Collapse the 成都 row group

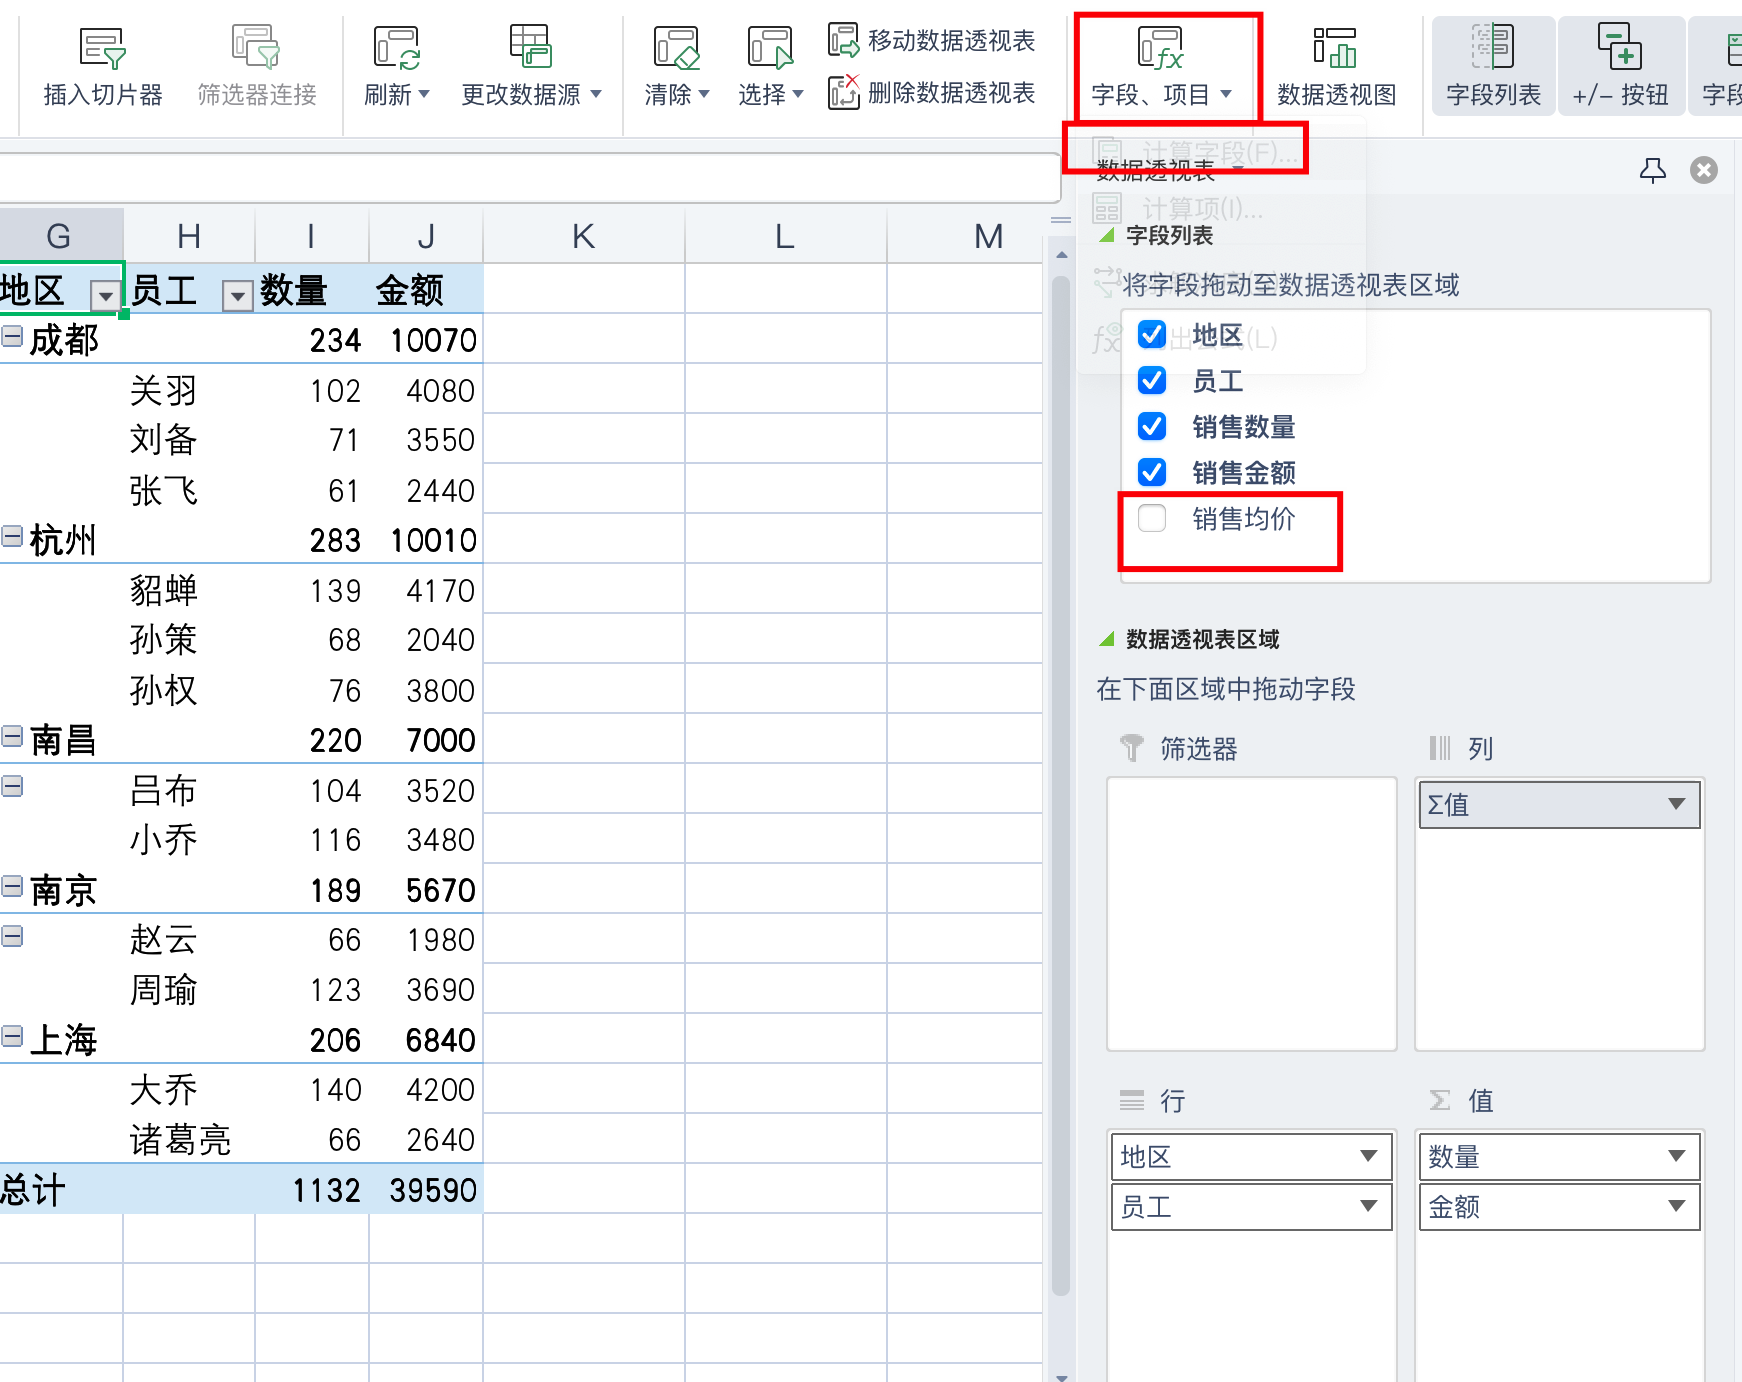tap(12, 337)
